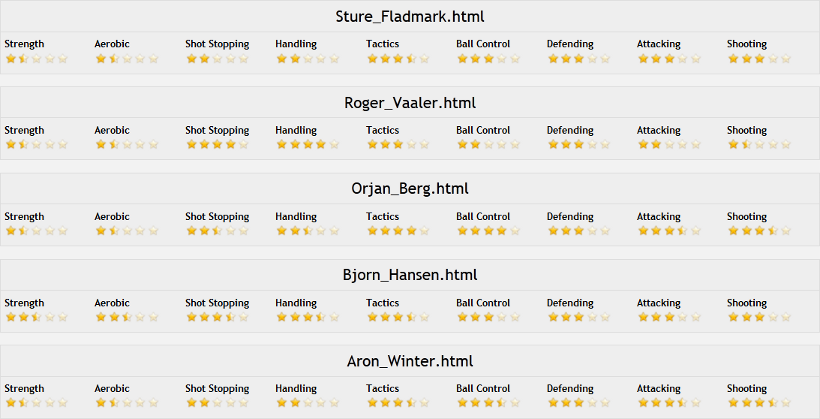This screenshot has width=820, height=419.
Task: Click Shot Stopping label under Bjorn_Hansen
Action: 217,303
